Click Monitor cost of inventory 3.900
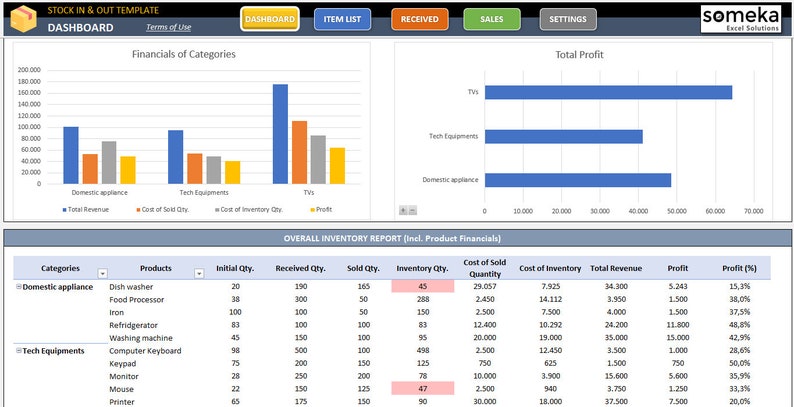The height and width of the screenshot is (407, 794). (550, 376)
